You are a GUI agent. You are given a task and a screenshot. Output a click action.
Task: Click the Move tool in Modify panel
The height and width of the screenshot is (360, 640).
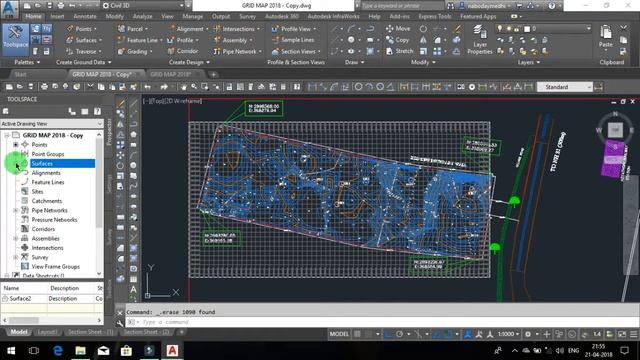click(x=398, y=29)
